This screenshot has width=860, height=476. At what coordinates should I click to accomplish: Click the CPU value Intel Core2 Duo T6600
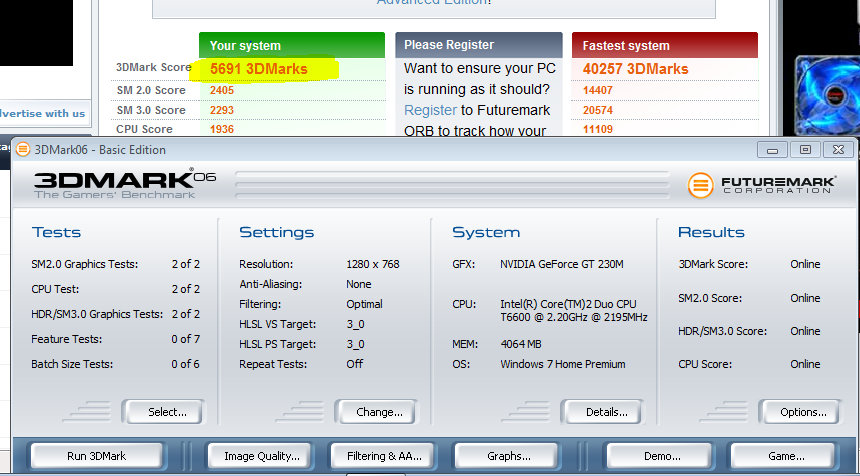coord(574,310)
